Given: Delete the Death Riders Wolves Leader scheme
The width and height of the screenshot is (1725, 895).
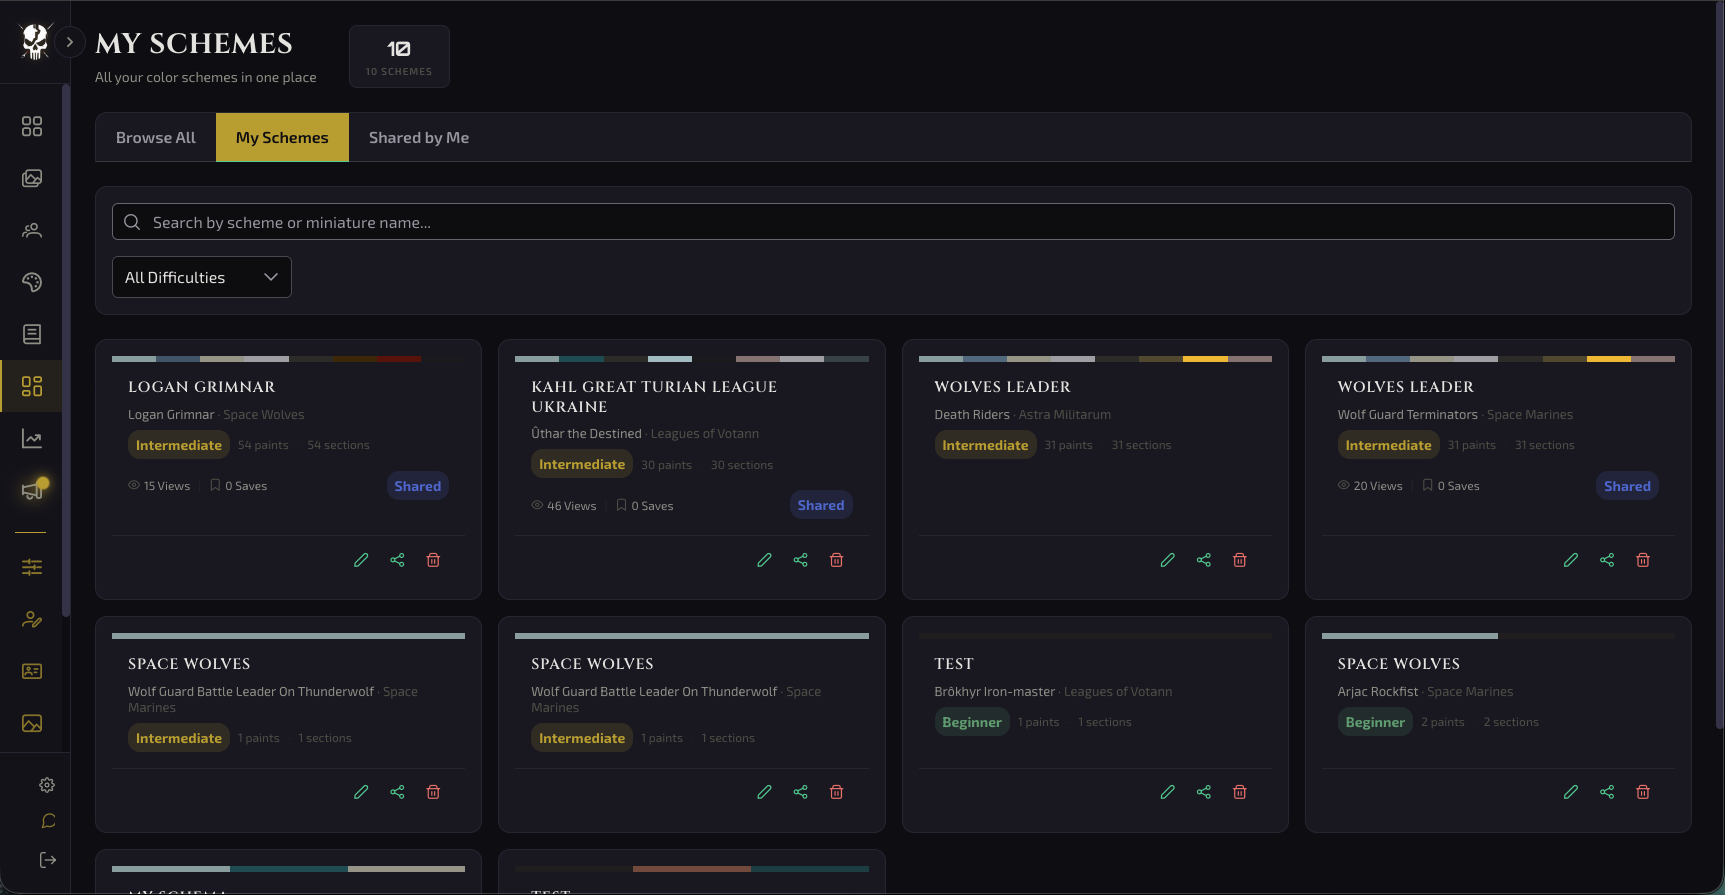Looking at the screenshot, I should click(x=1239, y=560).
